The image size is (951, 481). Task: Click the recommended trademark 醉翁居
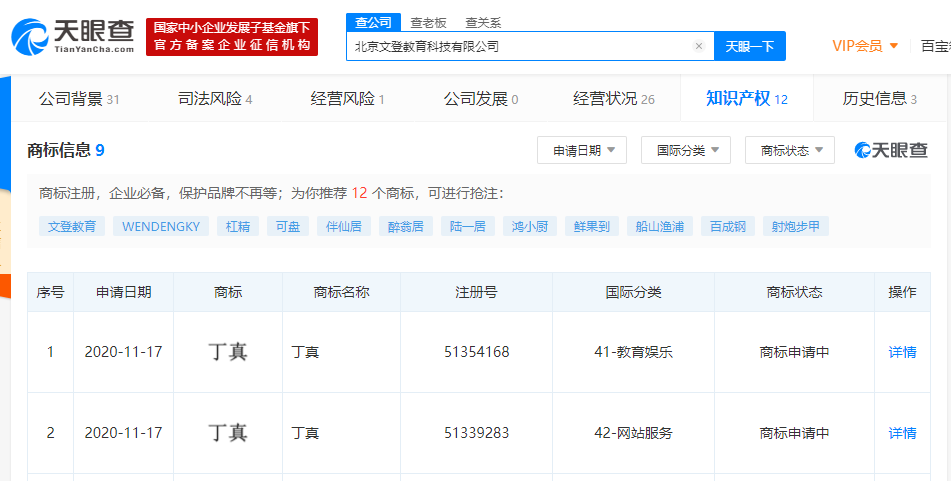(x=406, y=226)
